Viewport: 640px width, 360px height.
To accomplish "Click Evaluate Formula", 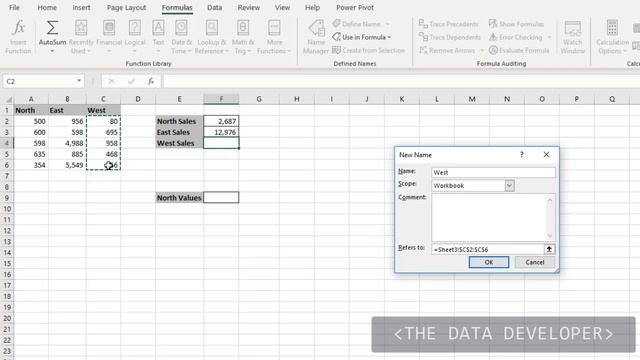I will click(519, 50).
